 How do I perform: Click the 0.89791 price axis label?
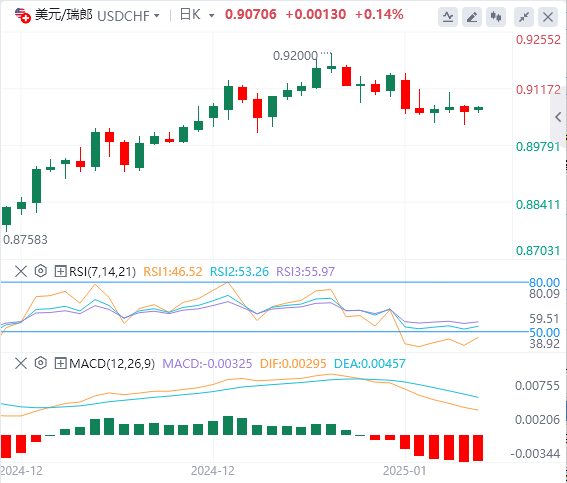(x=538, y=147)
